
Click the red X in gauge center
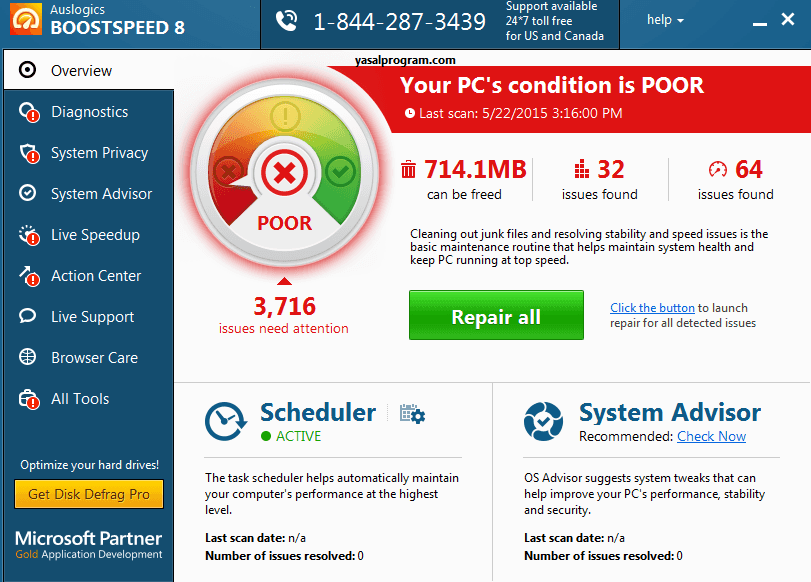tap(285, 175)
